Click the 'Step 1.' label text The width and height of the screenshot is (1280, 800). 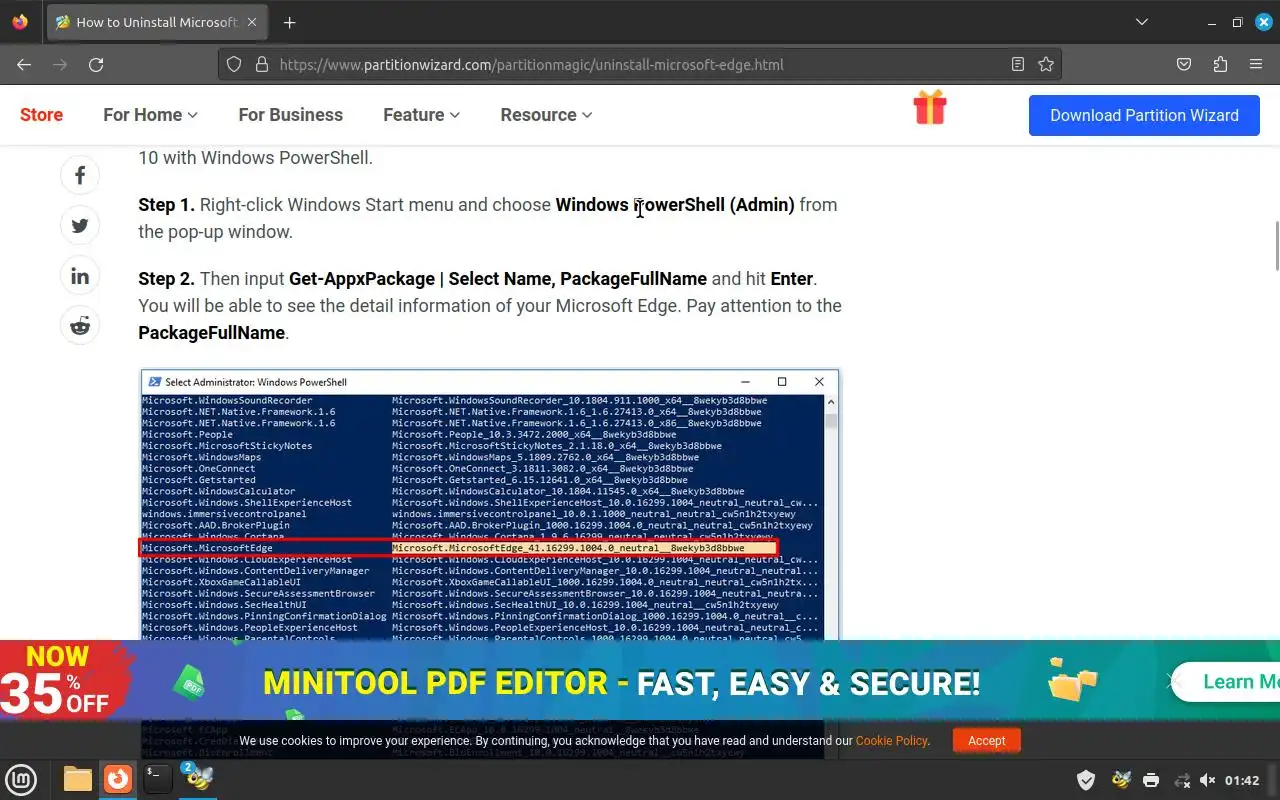[x=166, y=205]
